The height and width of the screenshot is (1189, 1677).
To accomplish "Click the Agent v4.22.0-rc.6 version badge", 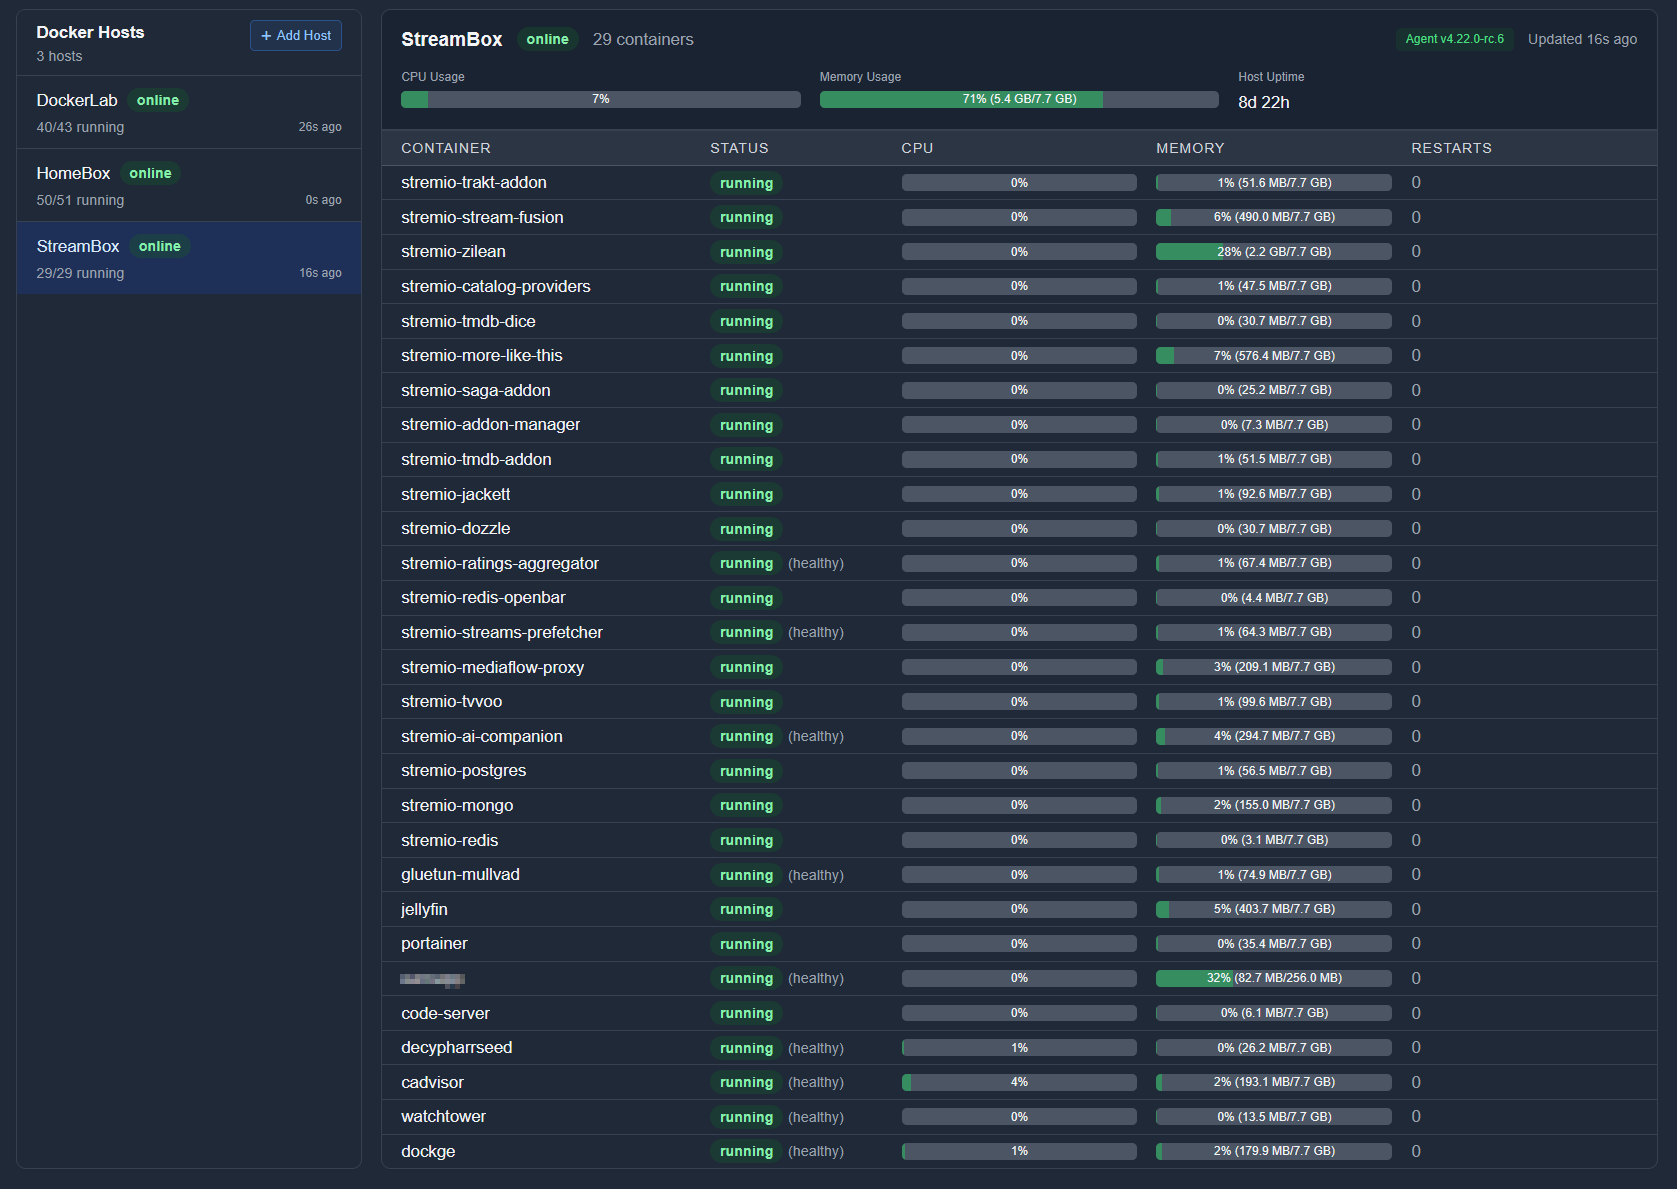I will [x=1454, y=39].
